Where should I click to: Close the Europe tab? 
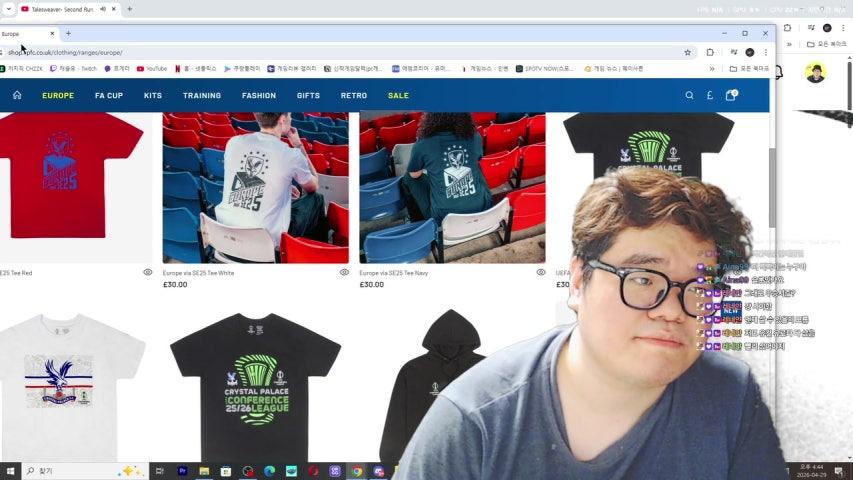click(x=52, y=34)
